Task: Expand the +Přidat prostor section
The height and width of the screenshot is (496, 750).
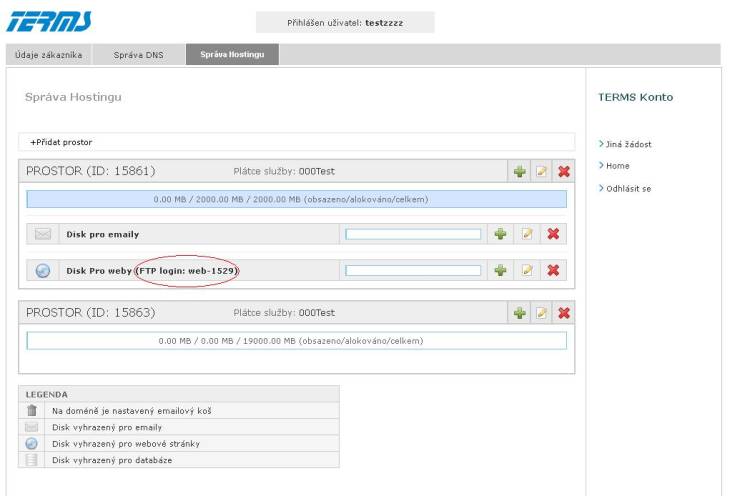Action: tap(61, 142)
